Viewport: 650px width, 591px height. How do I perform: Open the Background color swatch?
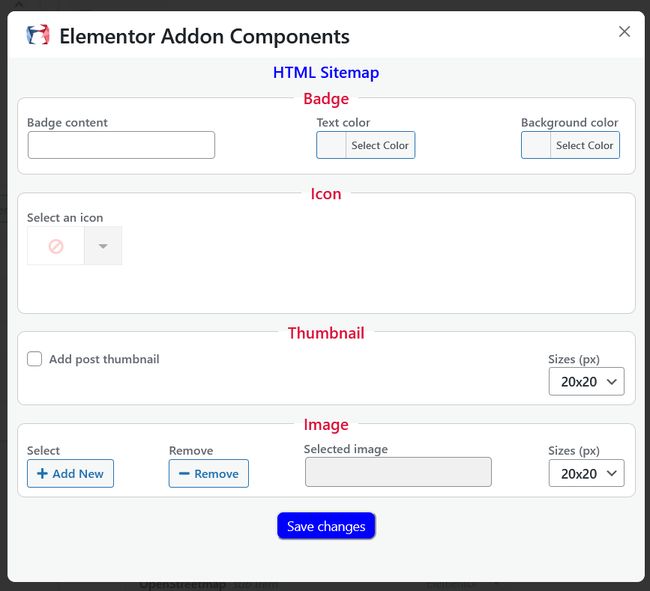(536, 145)
